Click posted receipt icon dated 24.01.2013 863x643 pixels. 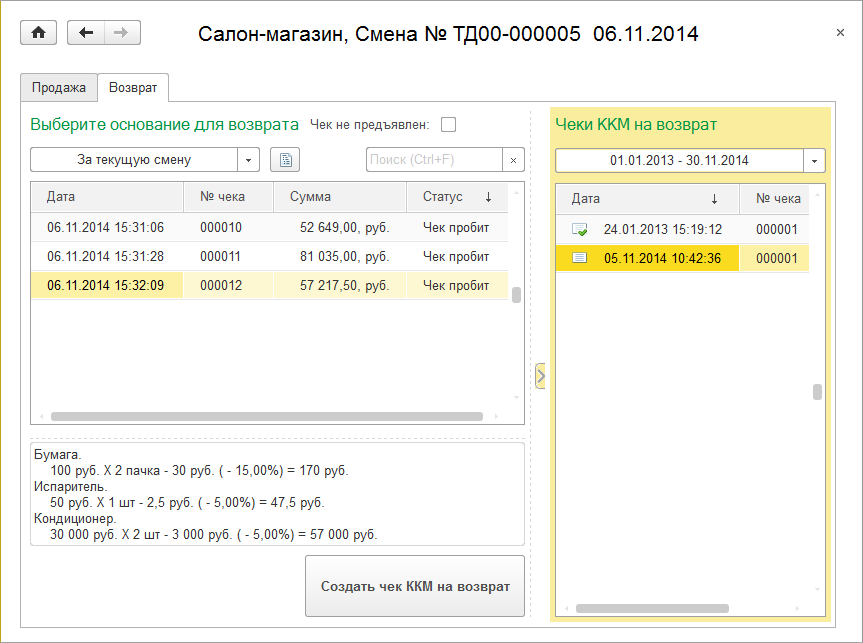pos(580,229)
